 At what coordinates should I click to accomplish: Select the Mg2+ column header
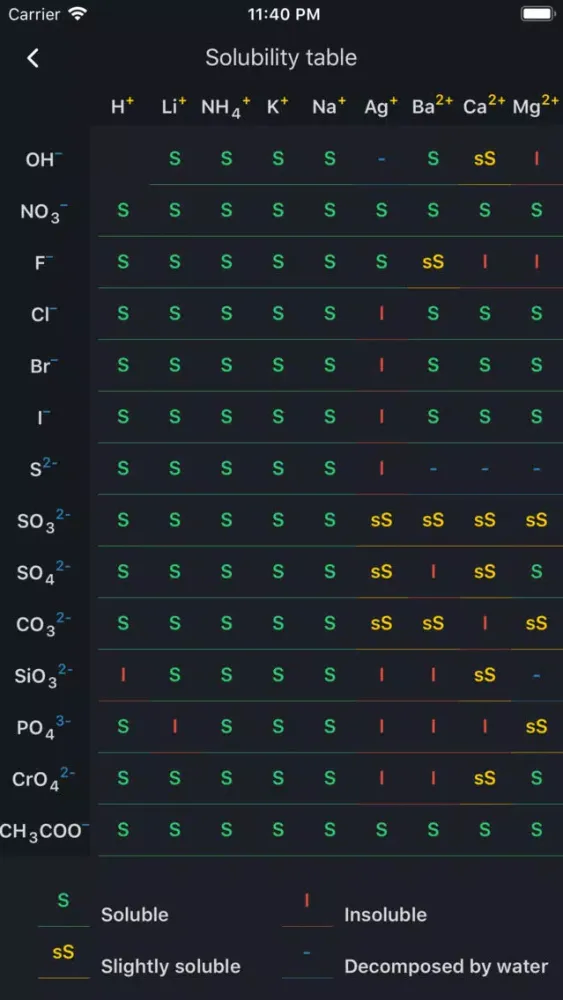[536, 106]
